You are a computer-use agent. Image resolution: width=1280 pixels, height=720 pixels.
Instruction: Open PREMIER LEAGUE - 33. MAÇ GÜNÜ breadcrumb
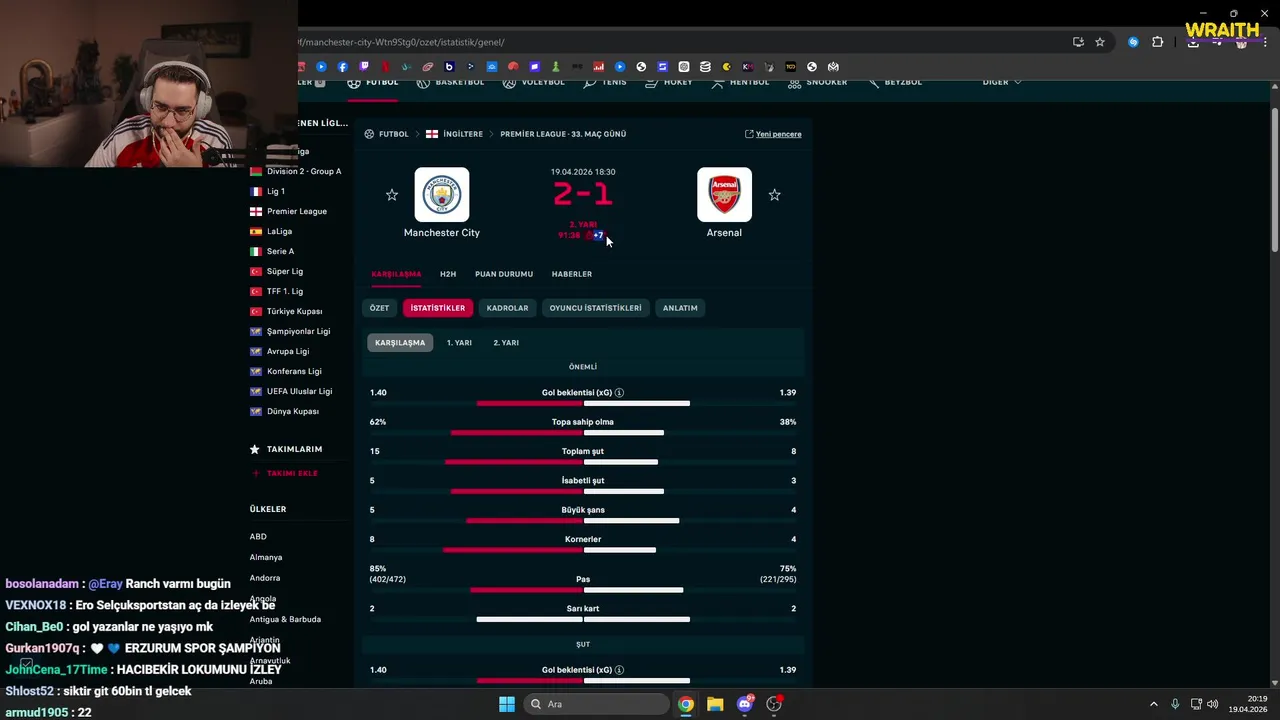563,134
